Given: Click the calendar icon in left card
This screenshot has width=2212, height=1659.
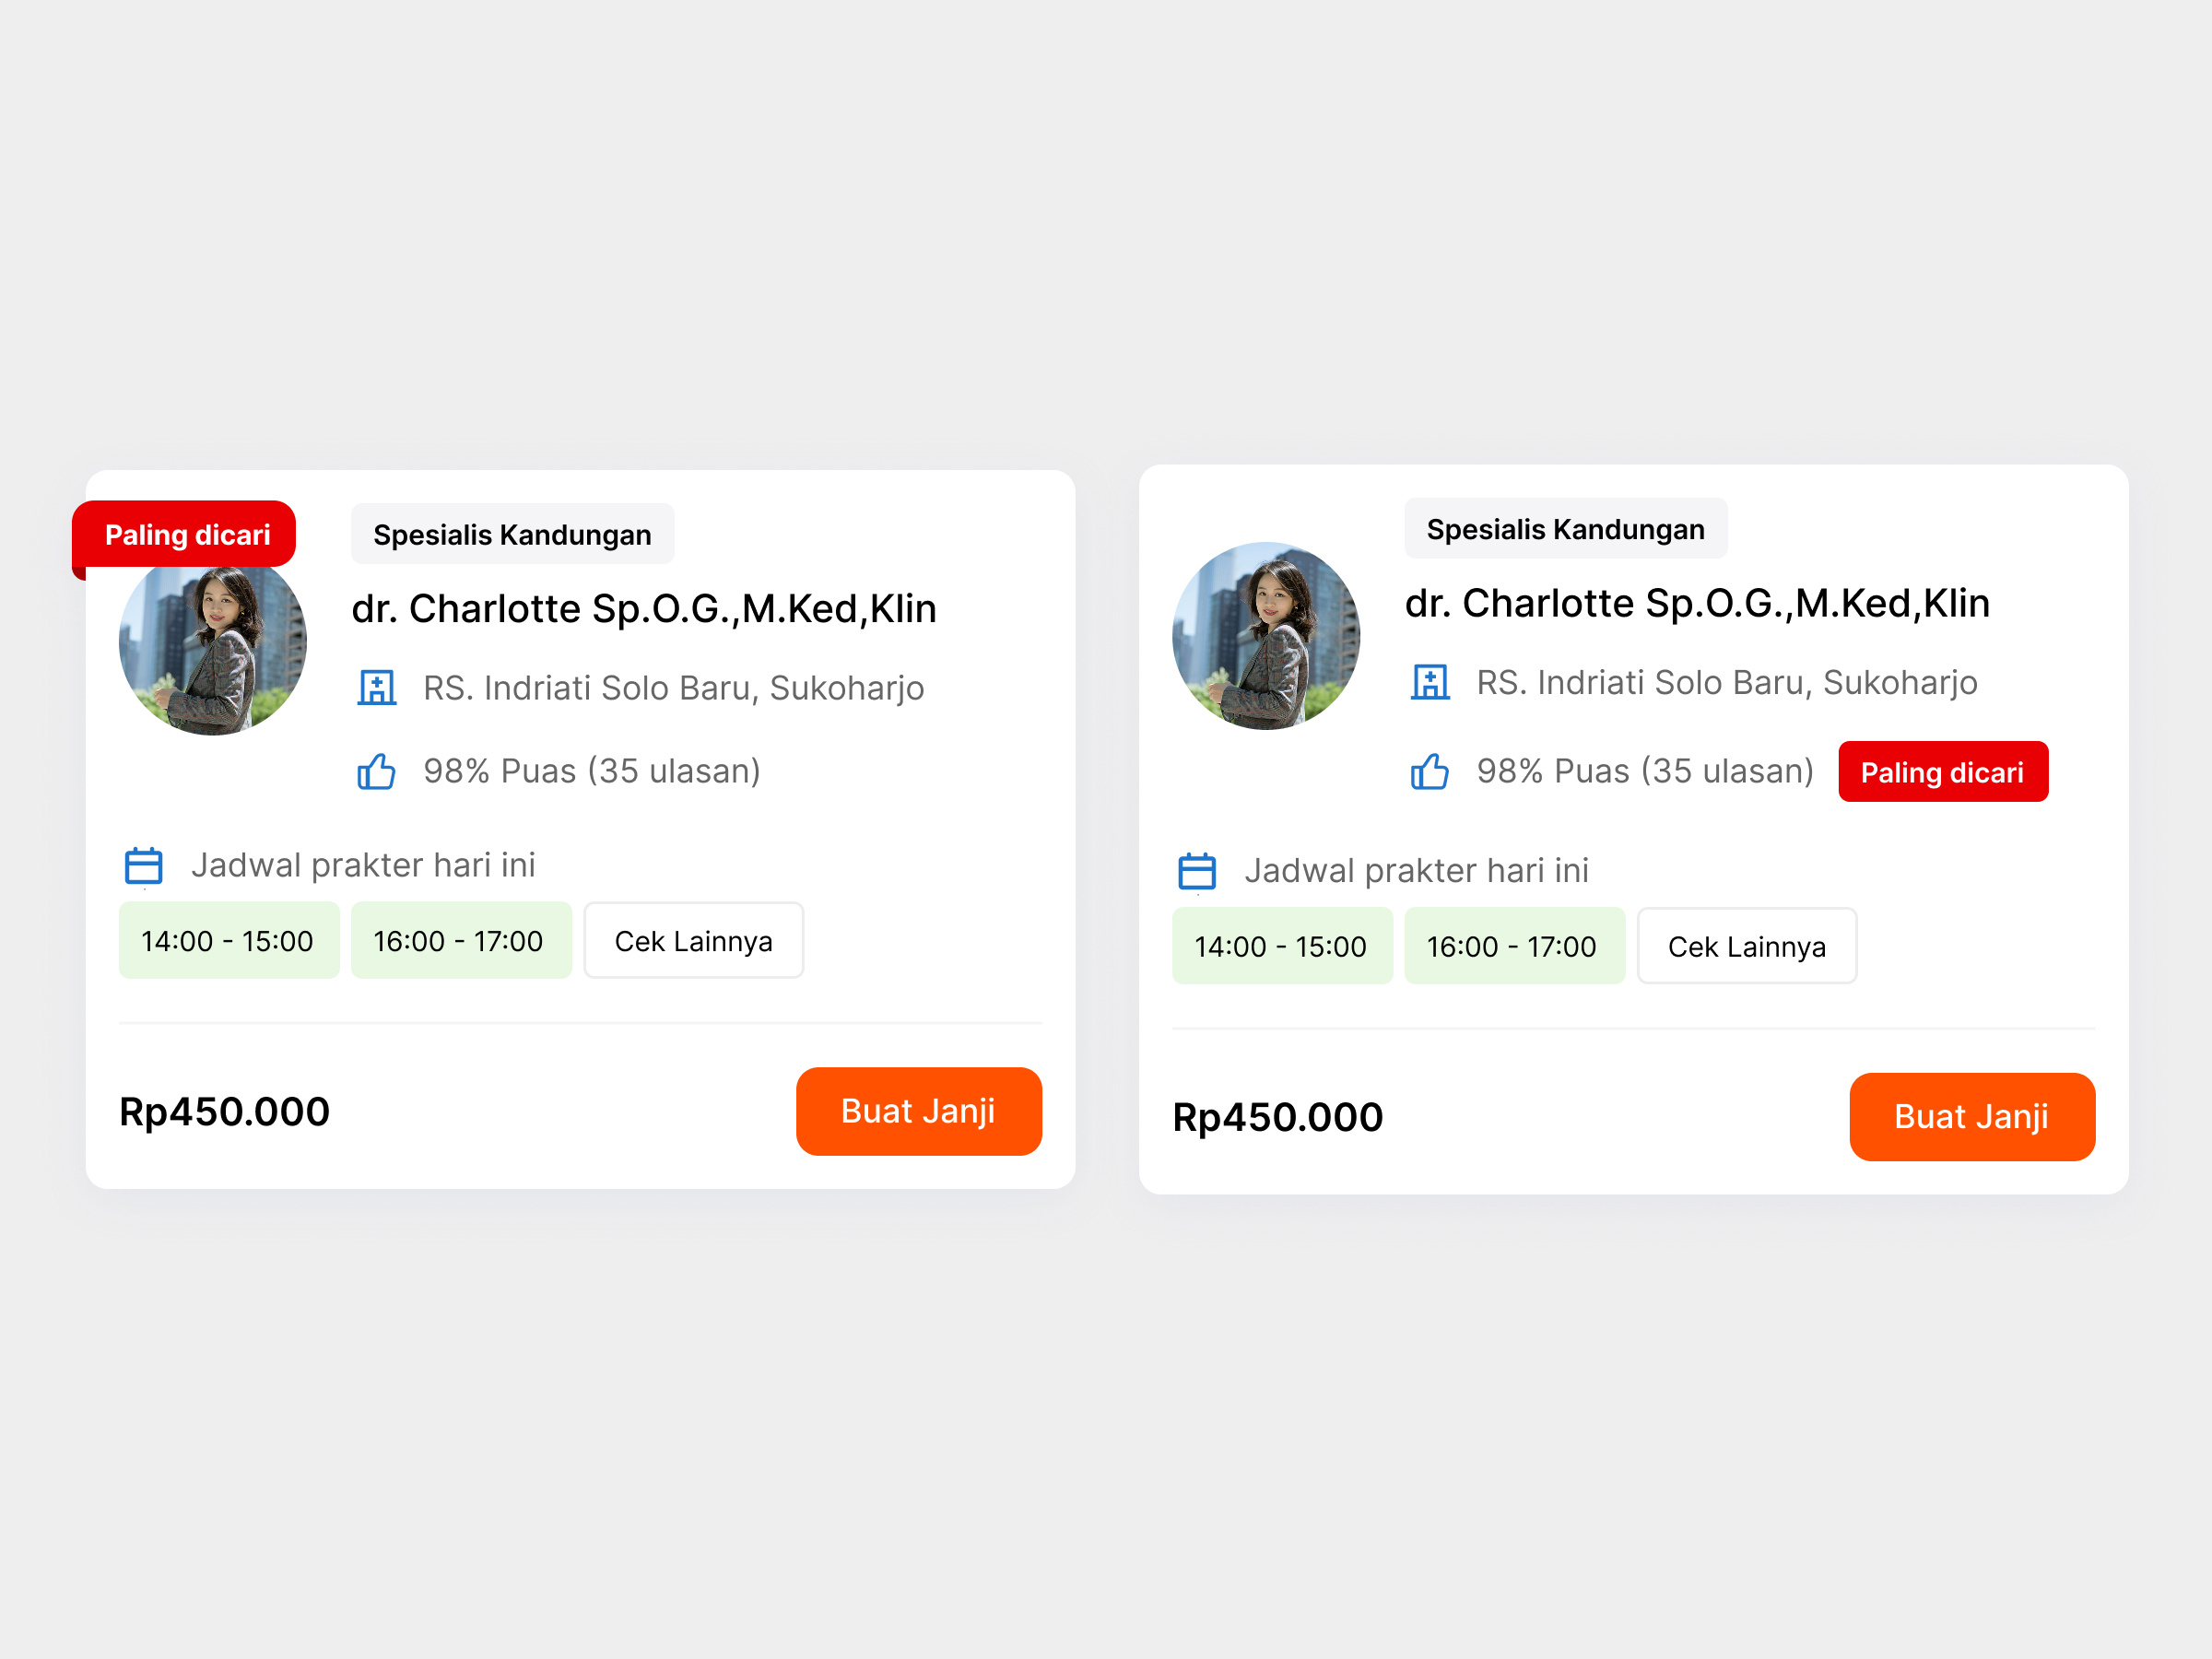Looking at the screenshot, I should pyautogui.click(x=144, y=865).
